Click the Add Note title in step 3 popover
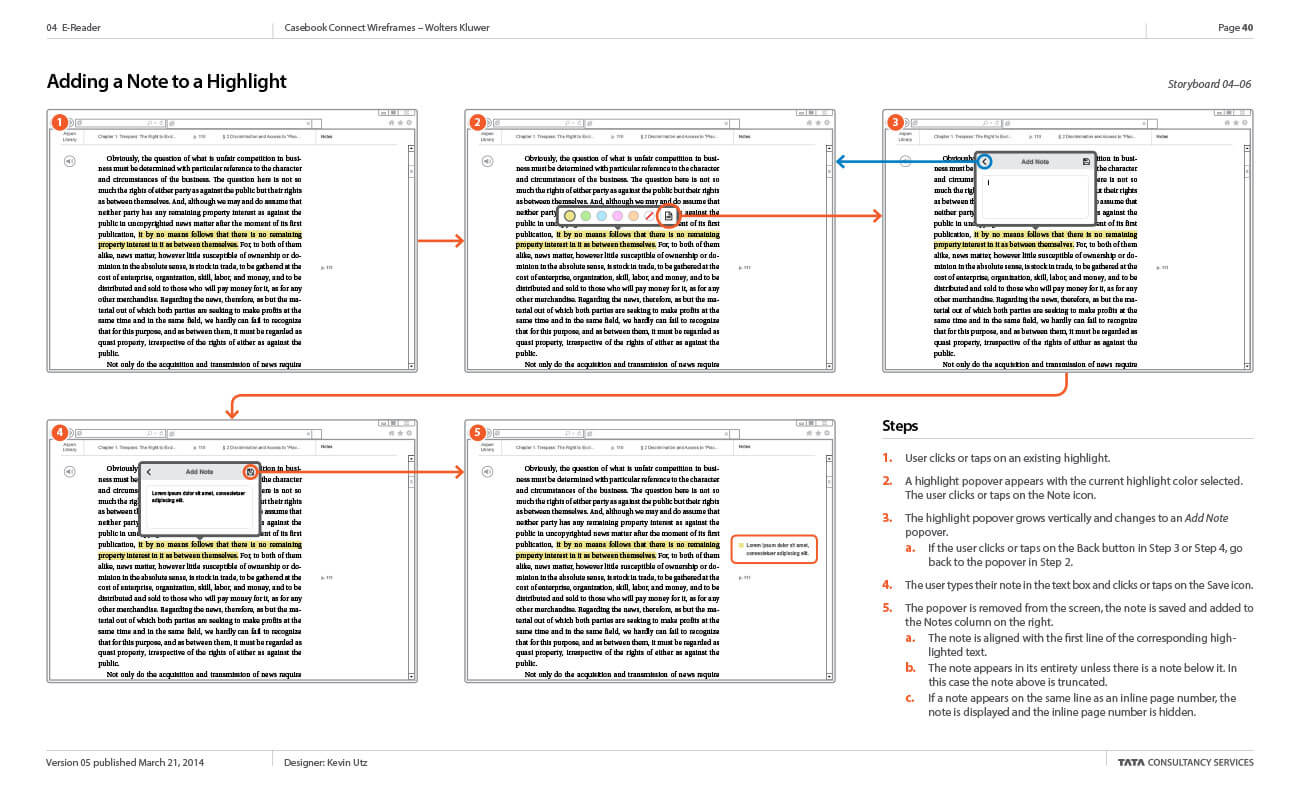Screen dimensions: 1300x789 (1035, 161)
